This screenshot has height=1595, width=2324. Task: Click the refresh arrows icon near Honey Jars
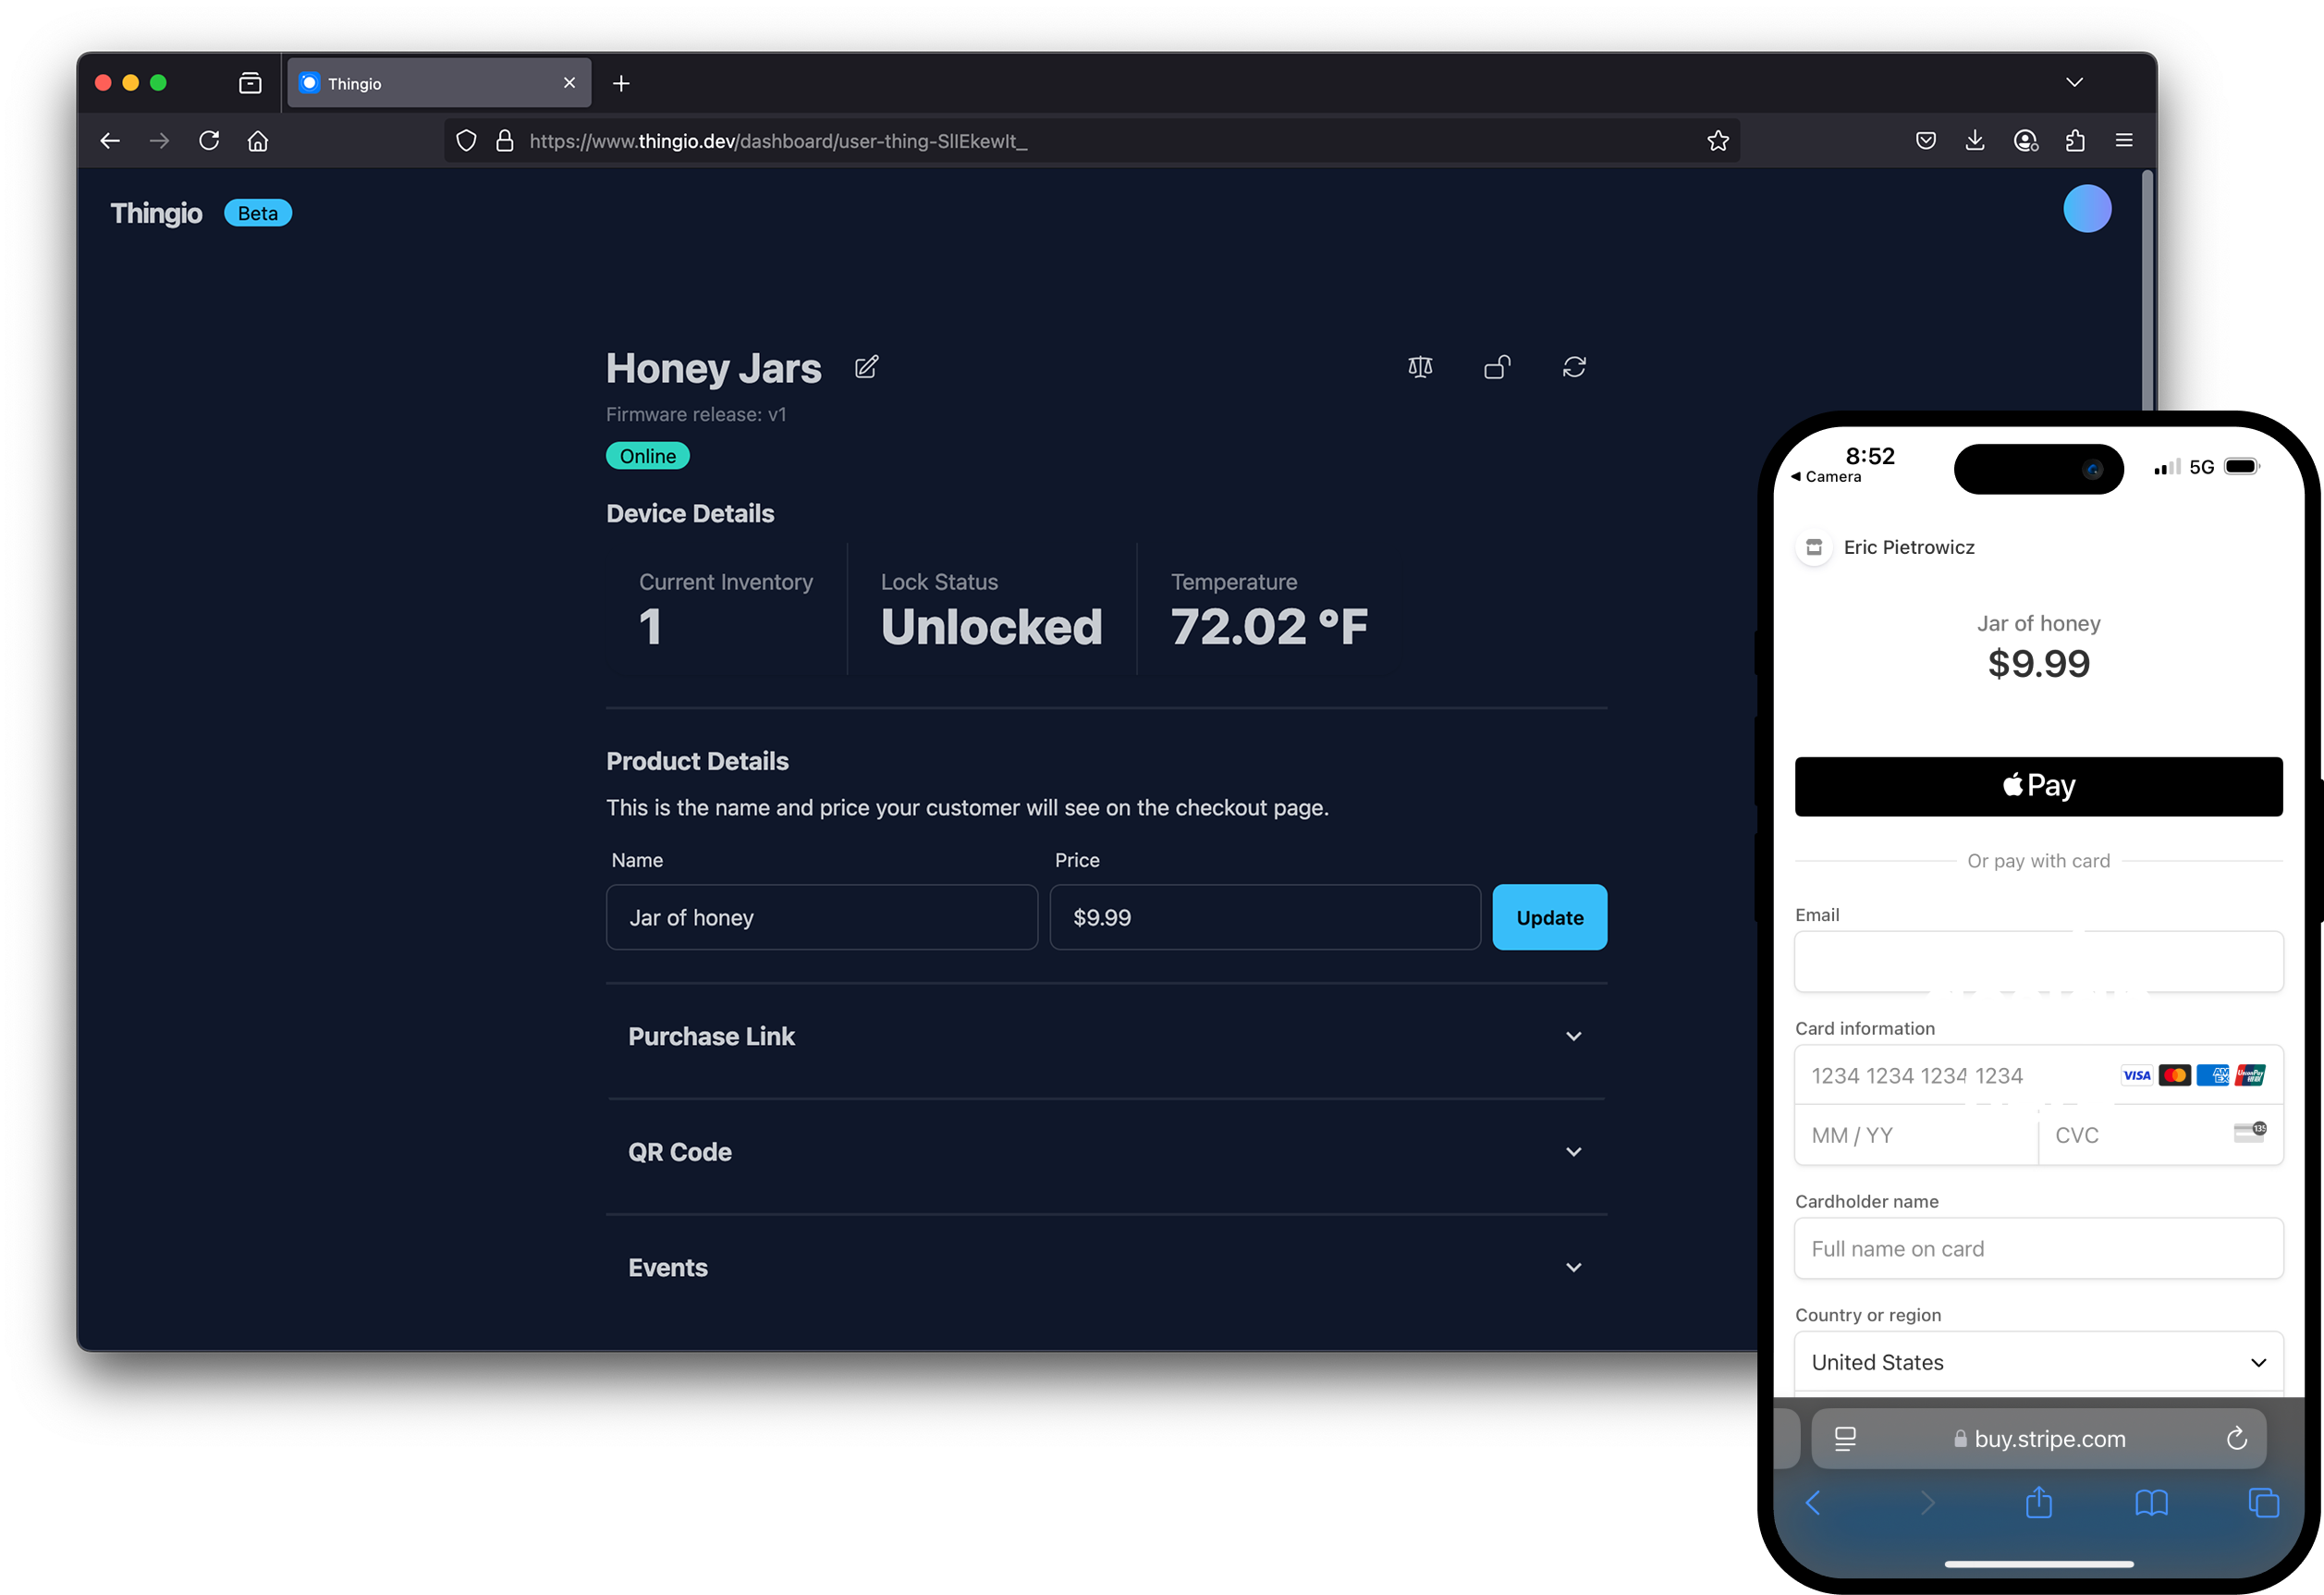[x=1574, y=367]
